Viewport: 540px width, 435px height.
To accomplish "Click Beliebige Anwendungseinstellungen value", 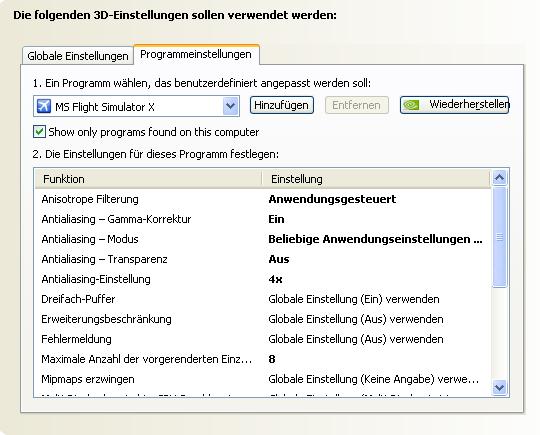I will coord(375,239).
